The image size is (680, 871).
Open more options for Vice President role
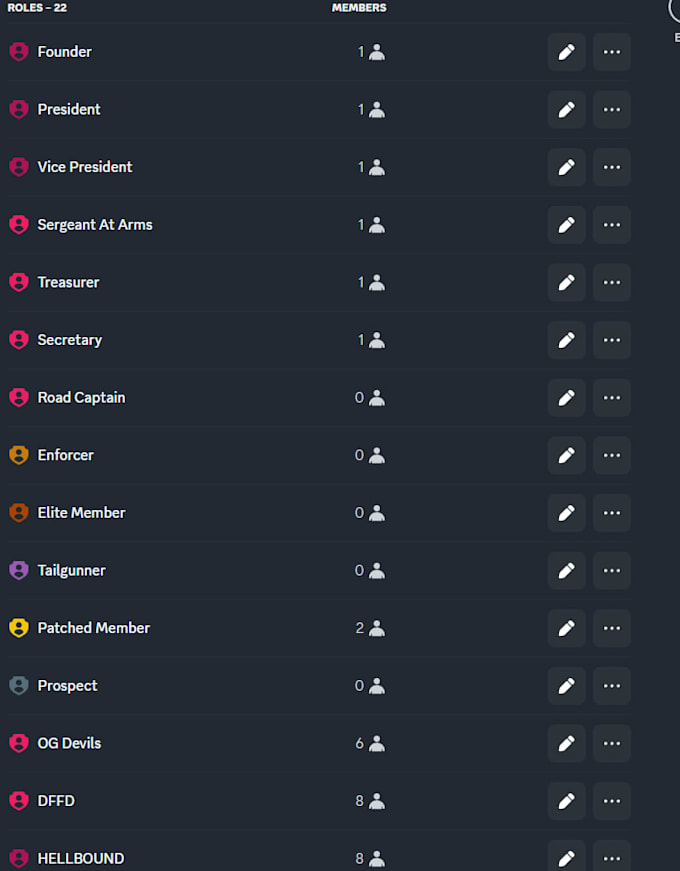tap(612, 167)
